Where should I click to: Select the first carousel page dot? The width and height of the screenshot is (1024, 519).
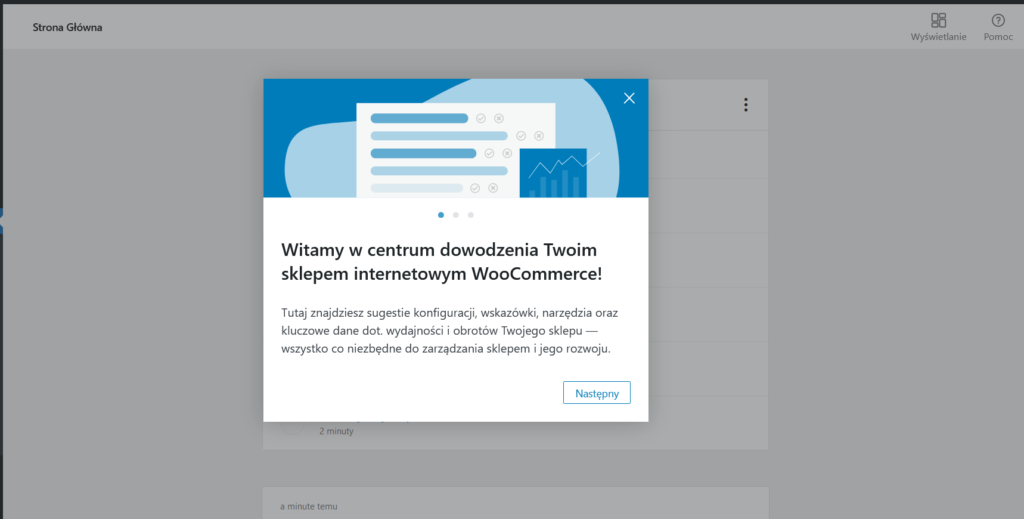(x=441, y=215)
